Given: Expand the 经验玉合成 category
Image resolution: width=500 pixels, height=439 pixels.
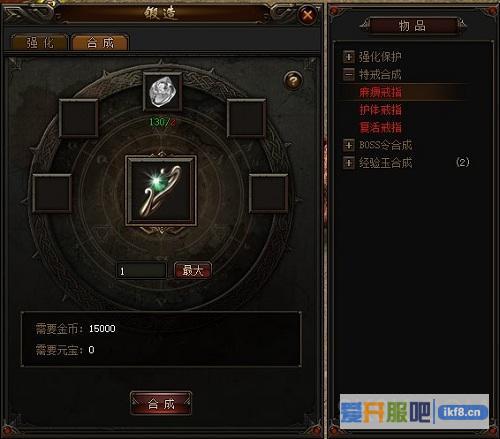Looking at the screenshot, I should pyautogui.click(x=349, y=163).
